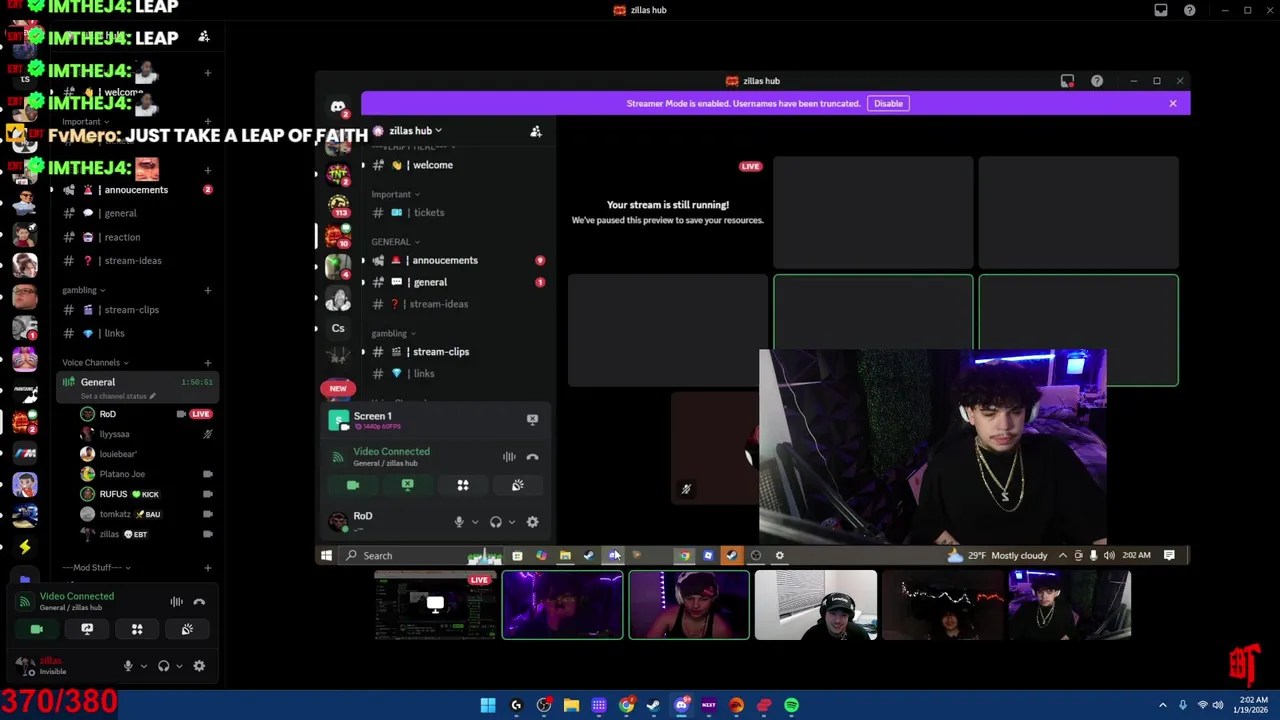The width and height of the screenshot is (1280, 720).
Task: Click the Windows Start button
Action: click(x=488, y=705)
